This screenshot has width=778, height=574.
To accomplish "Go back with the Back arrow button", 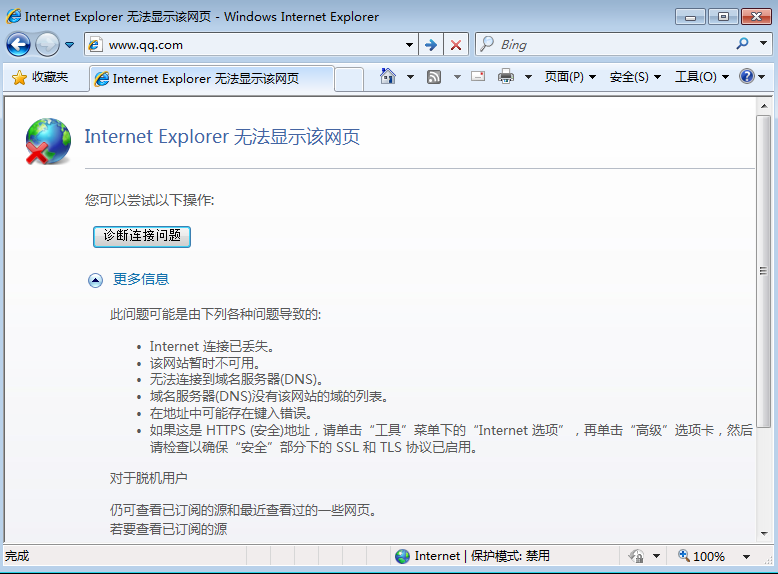I will tap(18, 45).
